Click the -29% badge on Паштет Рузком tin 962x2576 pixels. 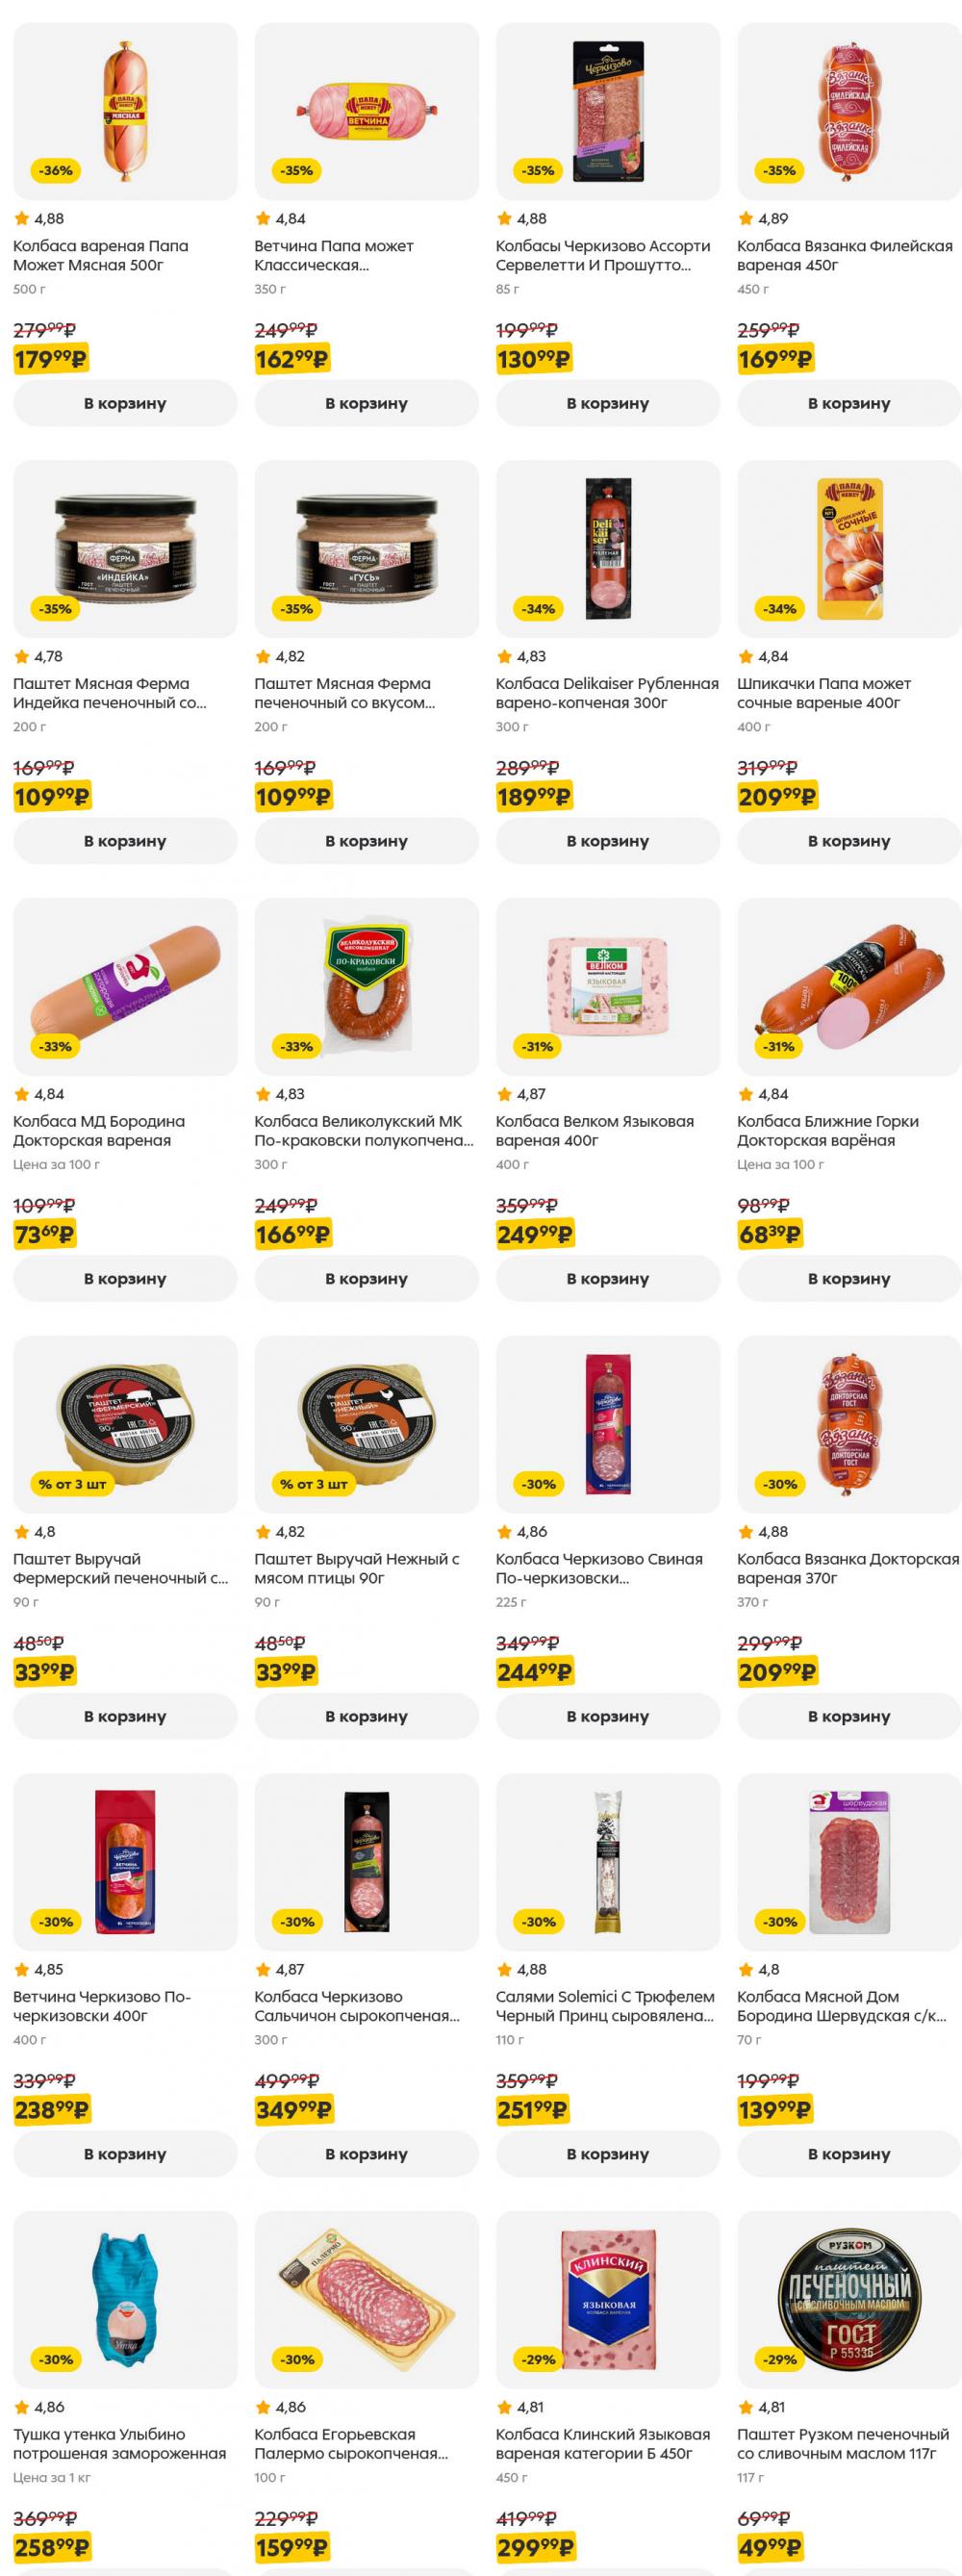point(780,2360)
